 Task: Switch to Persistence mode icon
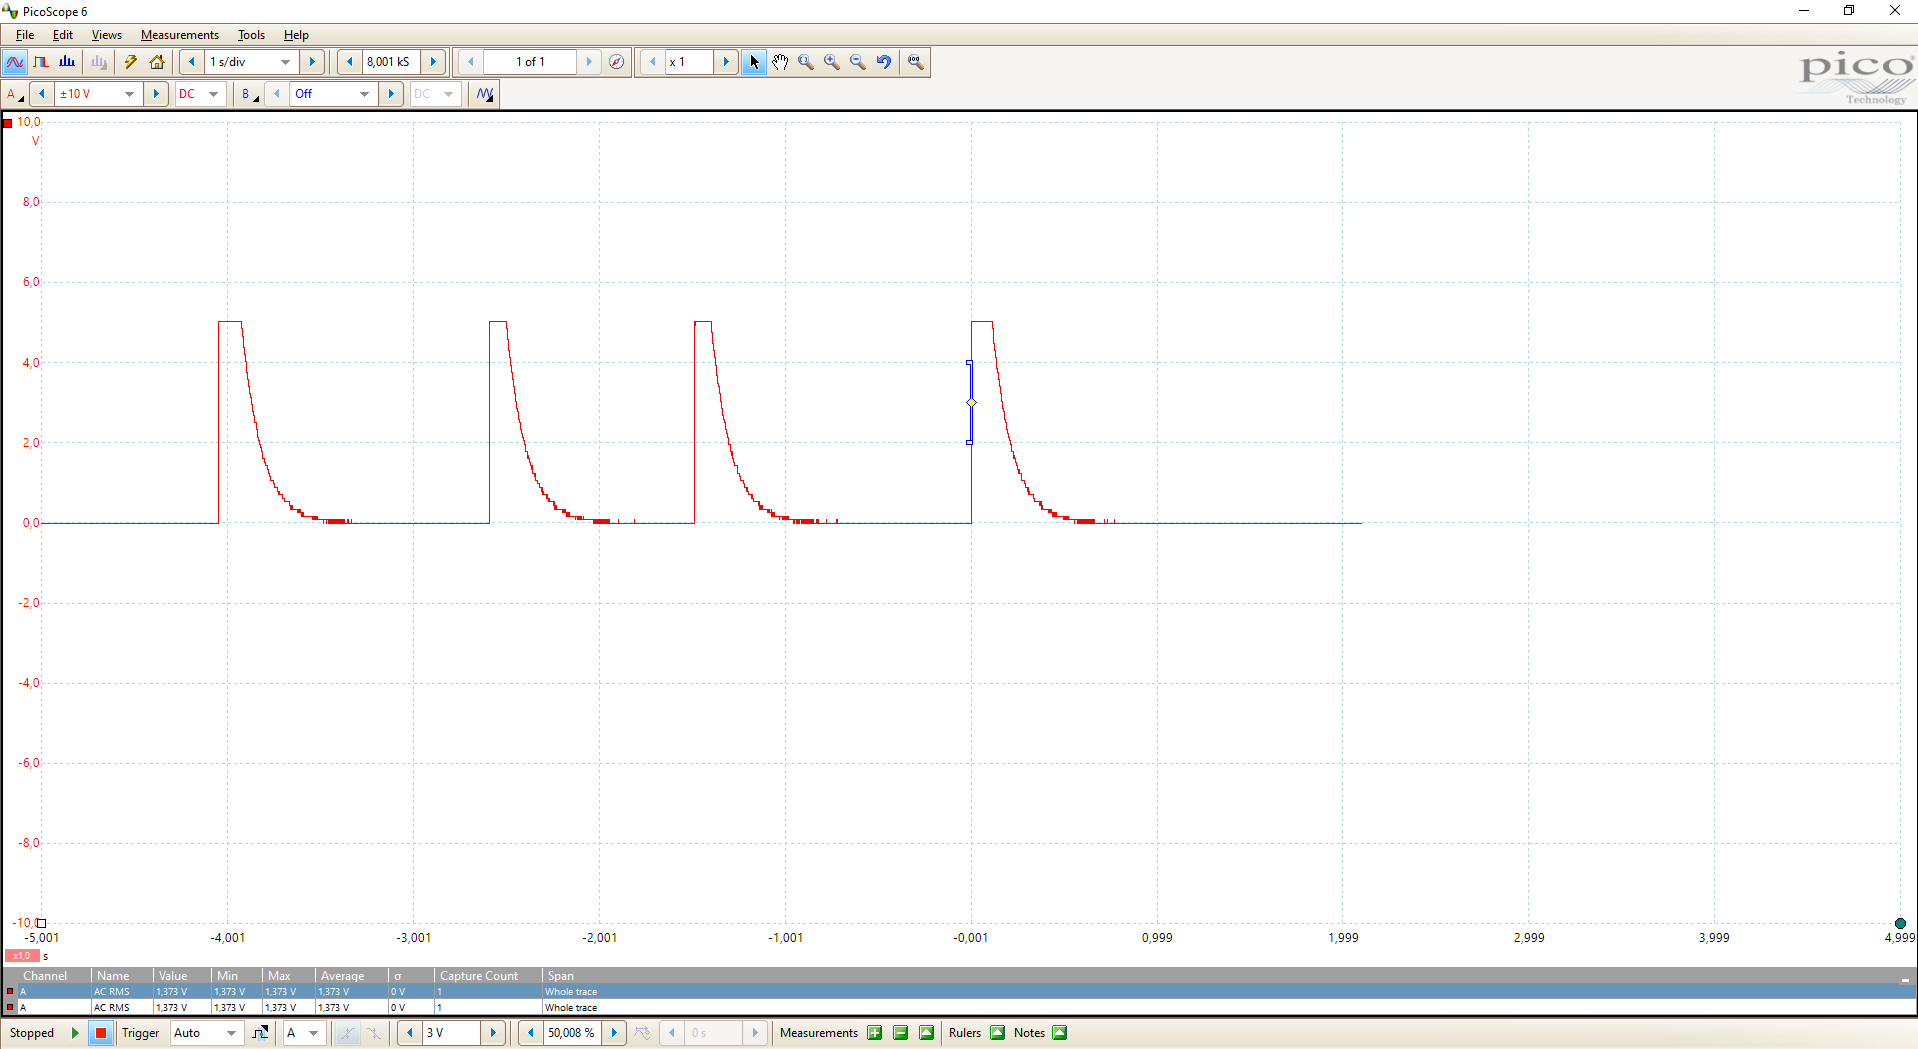coord(41,62)
